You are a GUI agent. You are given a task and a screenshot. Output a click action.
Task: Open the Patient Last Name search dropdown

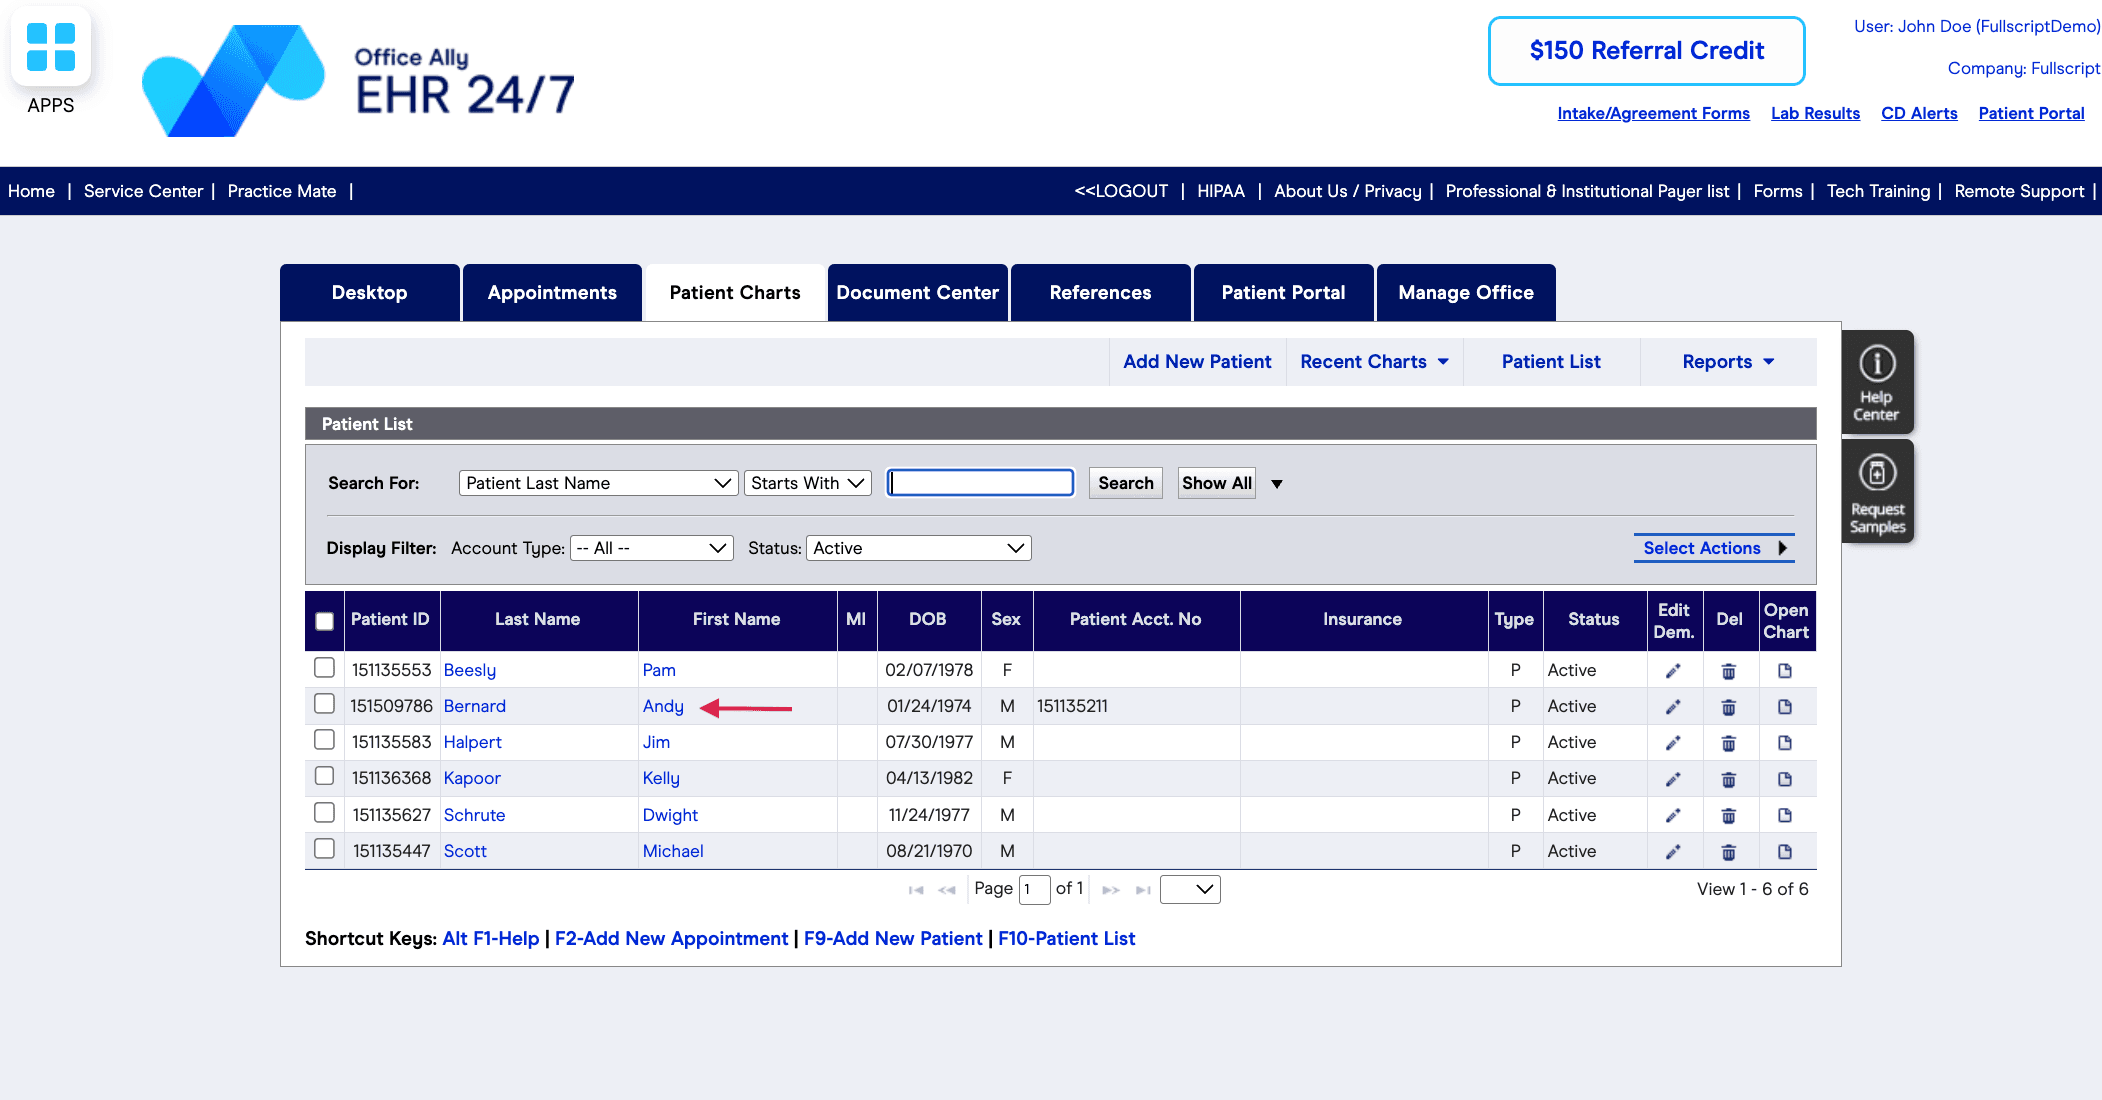(598, 483)
